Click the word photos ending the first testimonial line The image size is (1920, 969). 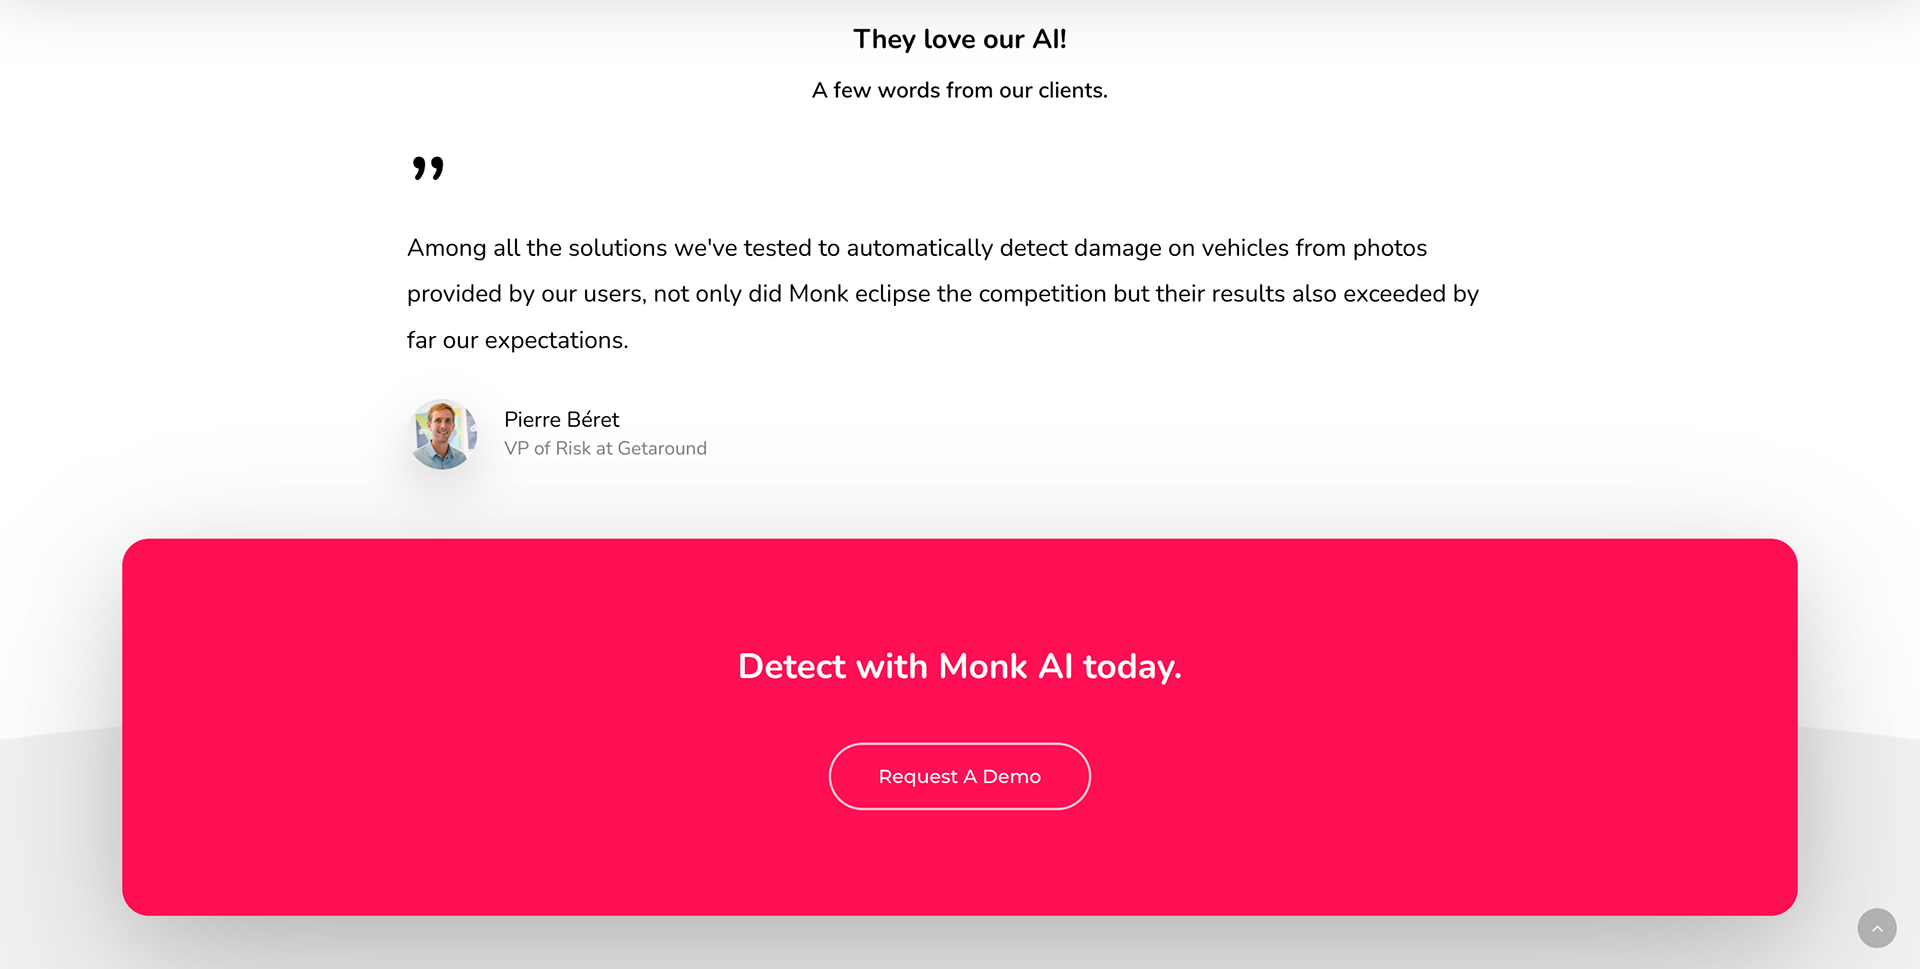point(1390,248)
